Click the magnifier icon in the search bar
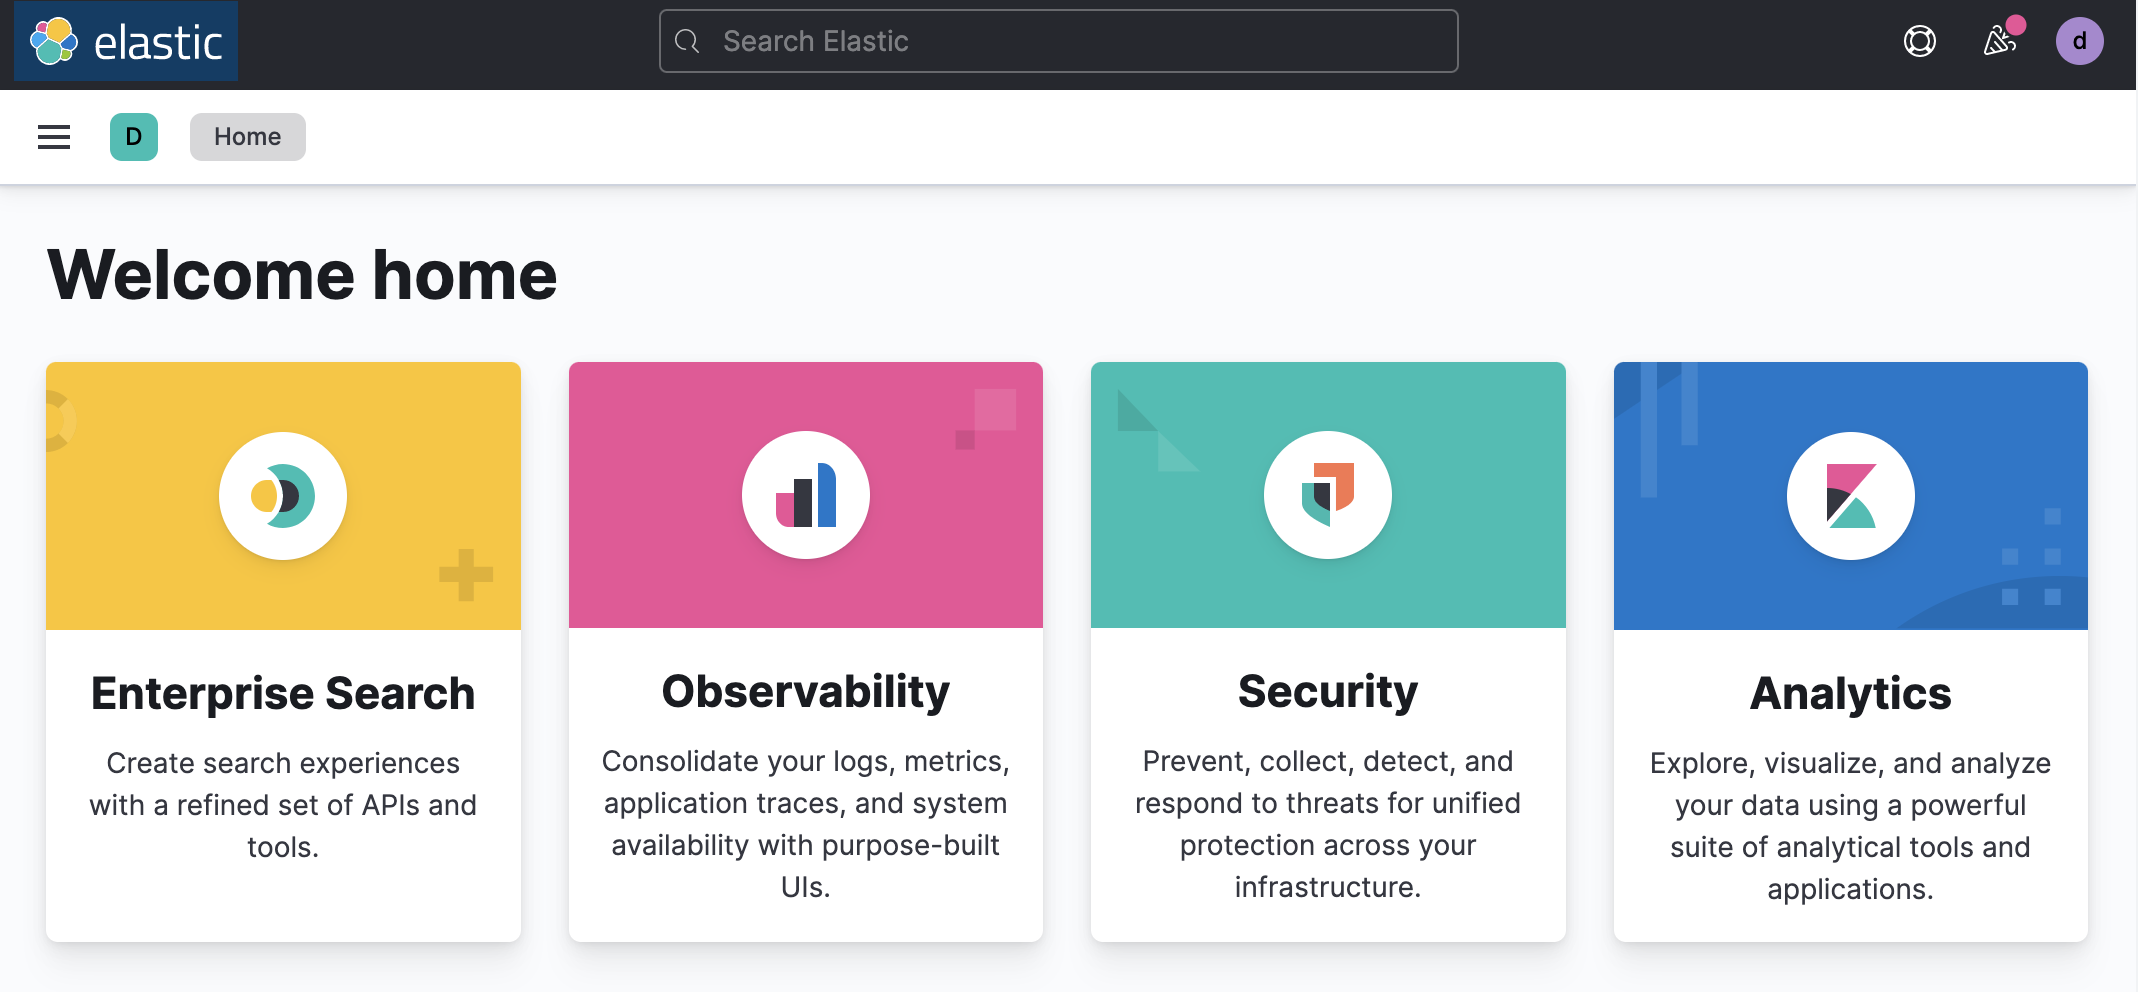Image resolution: width=2138 pixels, height=992 pixels. [x=687, y=41]
